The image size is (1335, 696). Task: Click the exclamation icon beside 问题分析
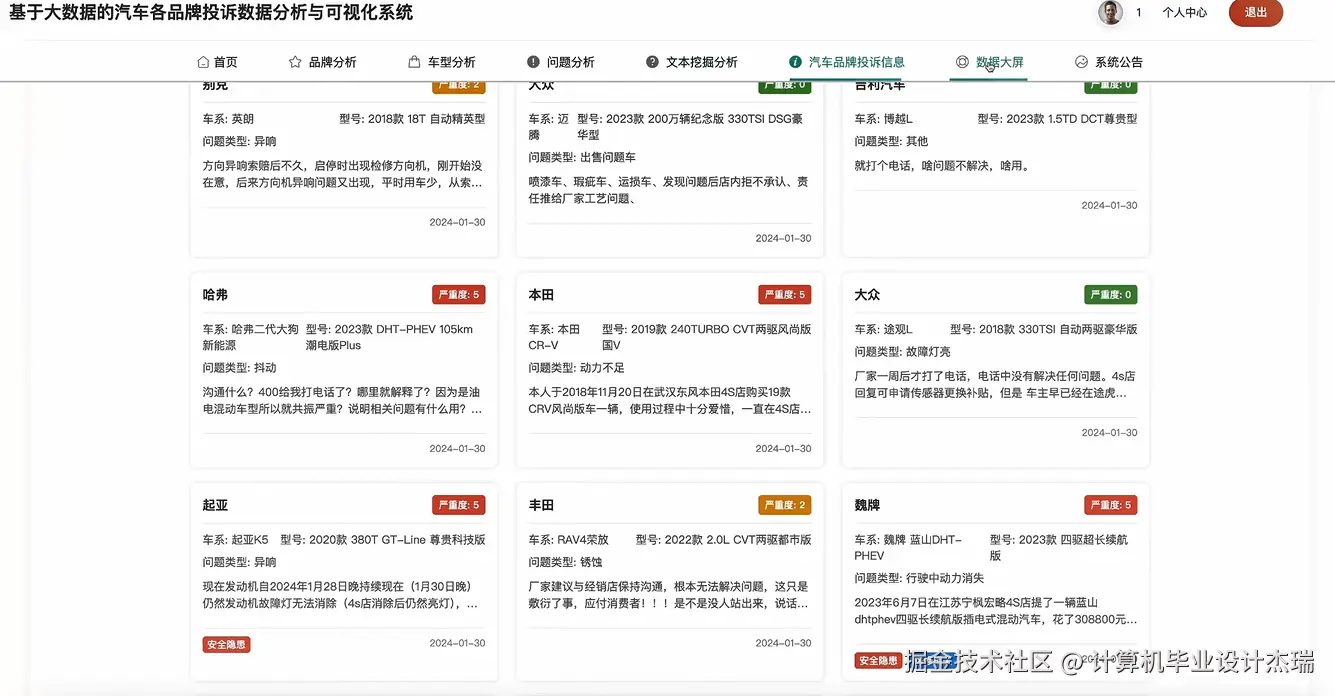point(533,62)
